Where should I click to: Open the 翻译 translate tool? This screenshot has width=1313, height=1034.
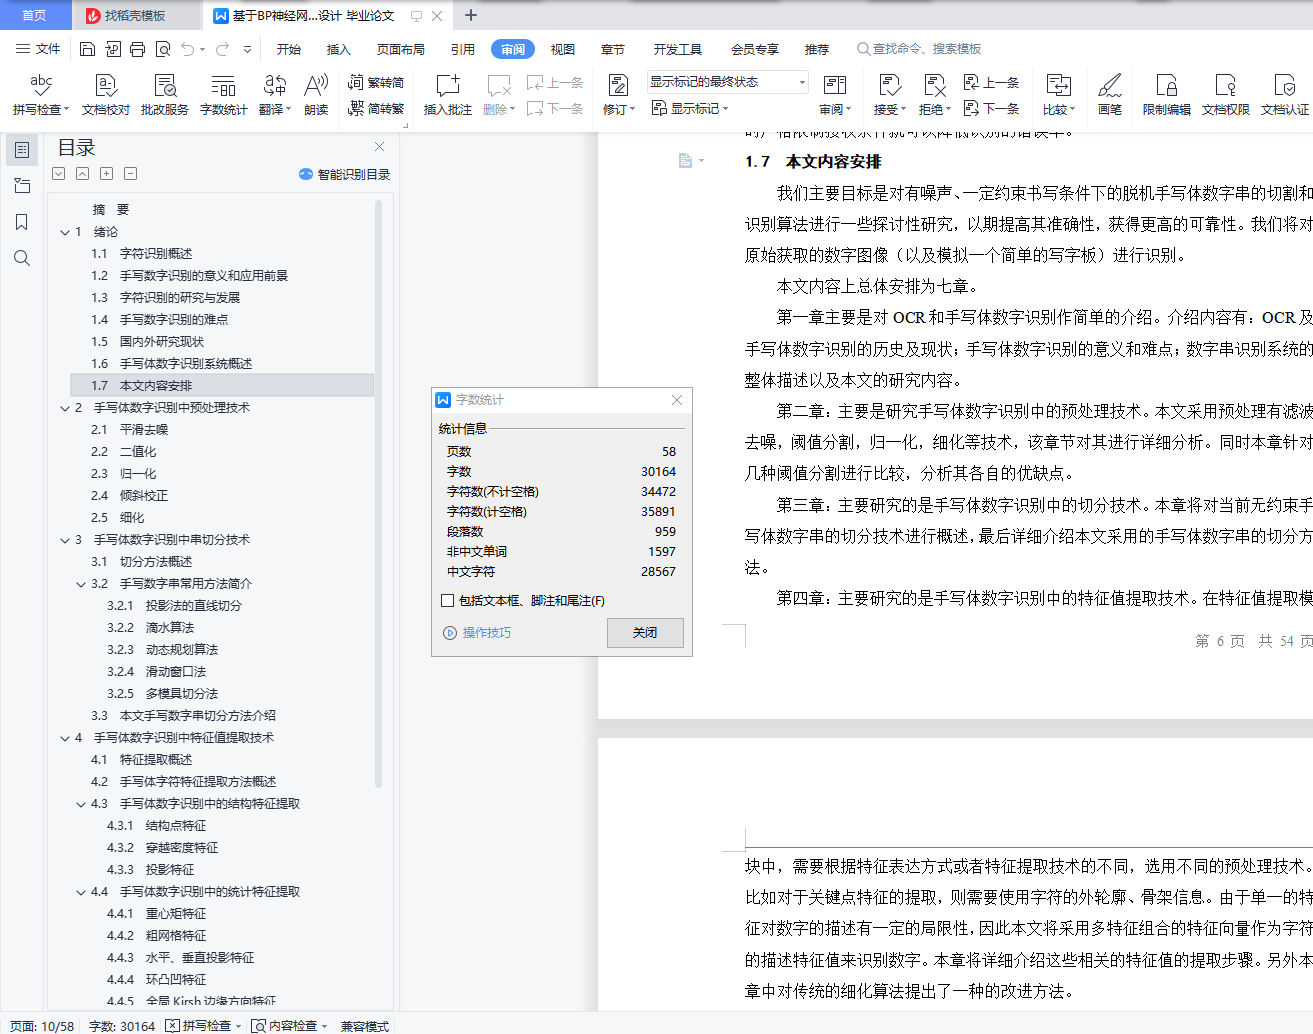275,95
